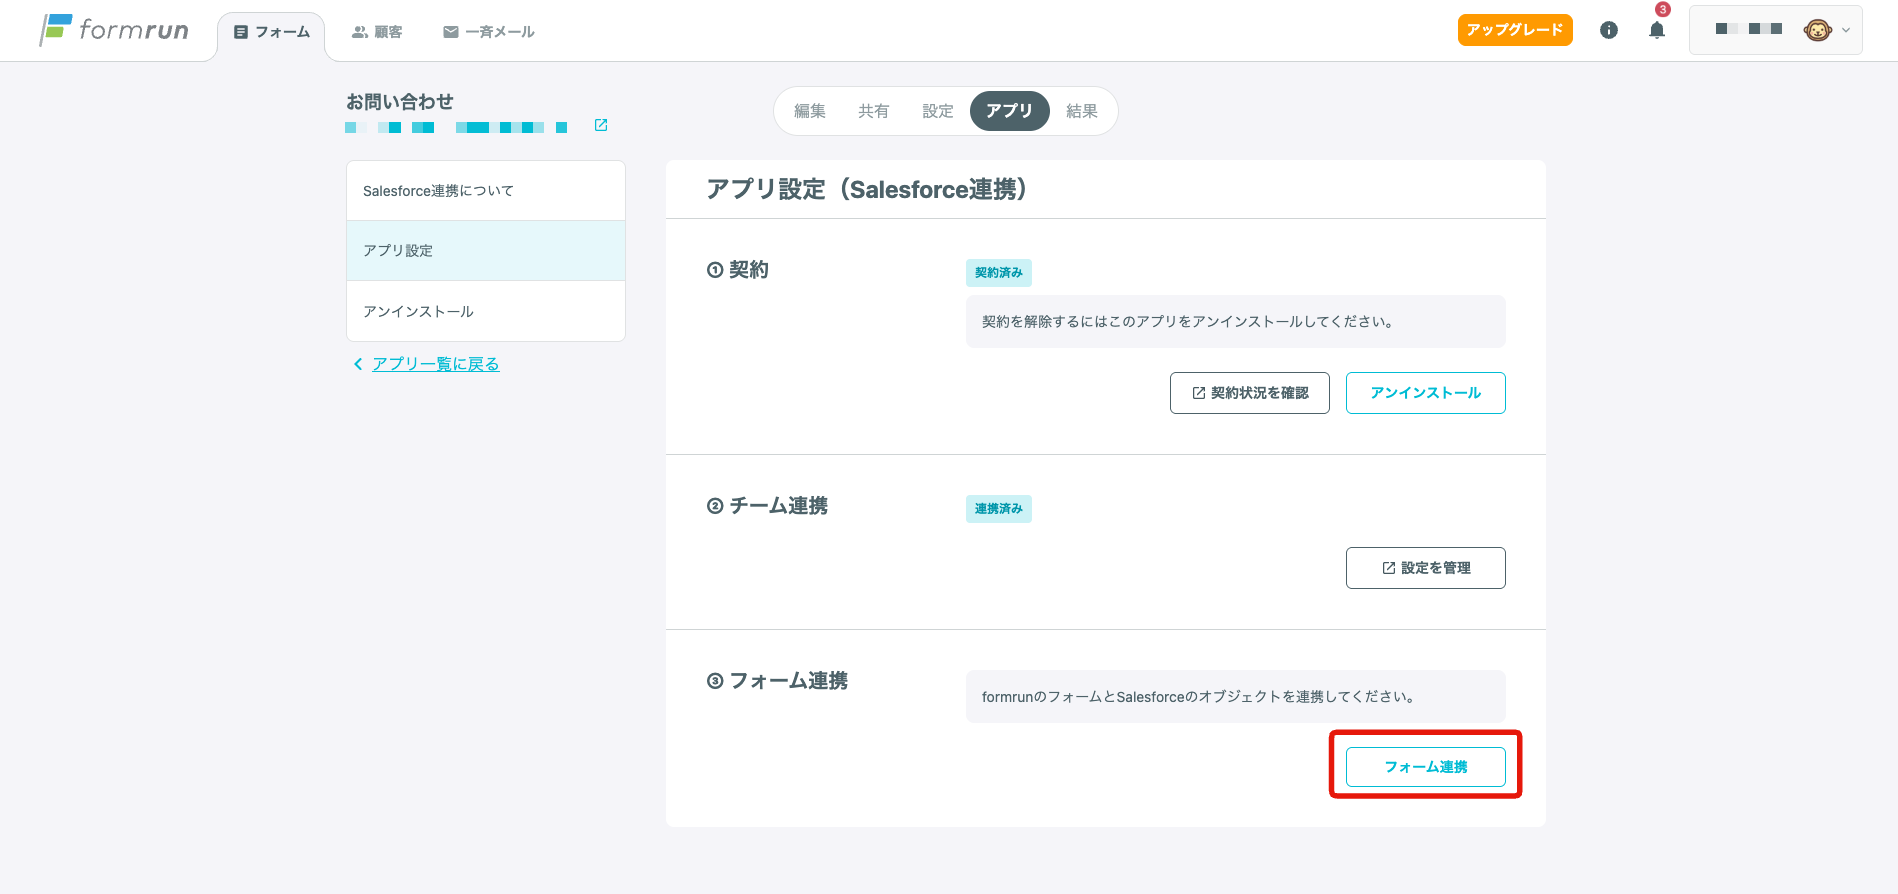1898x894 pixels.
Task: Click the アンインストール button in 契約 section
Action: coord(1426,393)
